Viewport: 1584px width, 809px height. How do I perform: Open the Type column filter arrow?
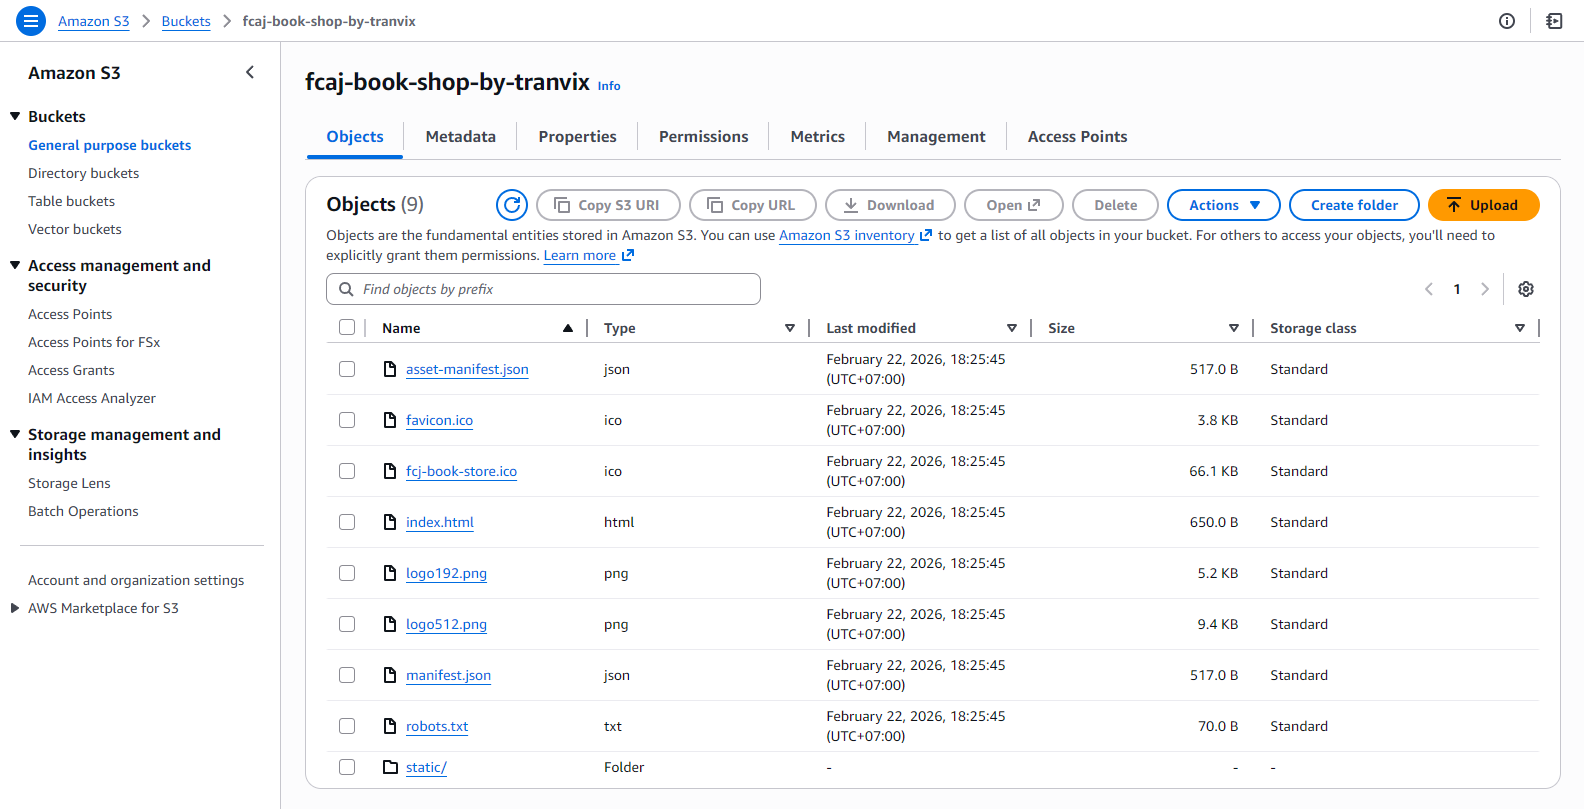pyautogui.click(x=790, y=328)
